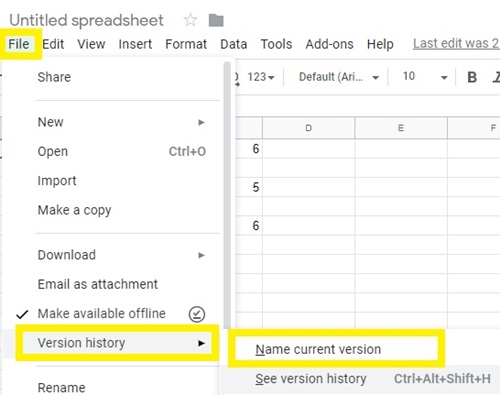500x395 pixels.
Task: Select column E header
Action: coord(401,128)
